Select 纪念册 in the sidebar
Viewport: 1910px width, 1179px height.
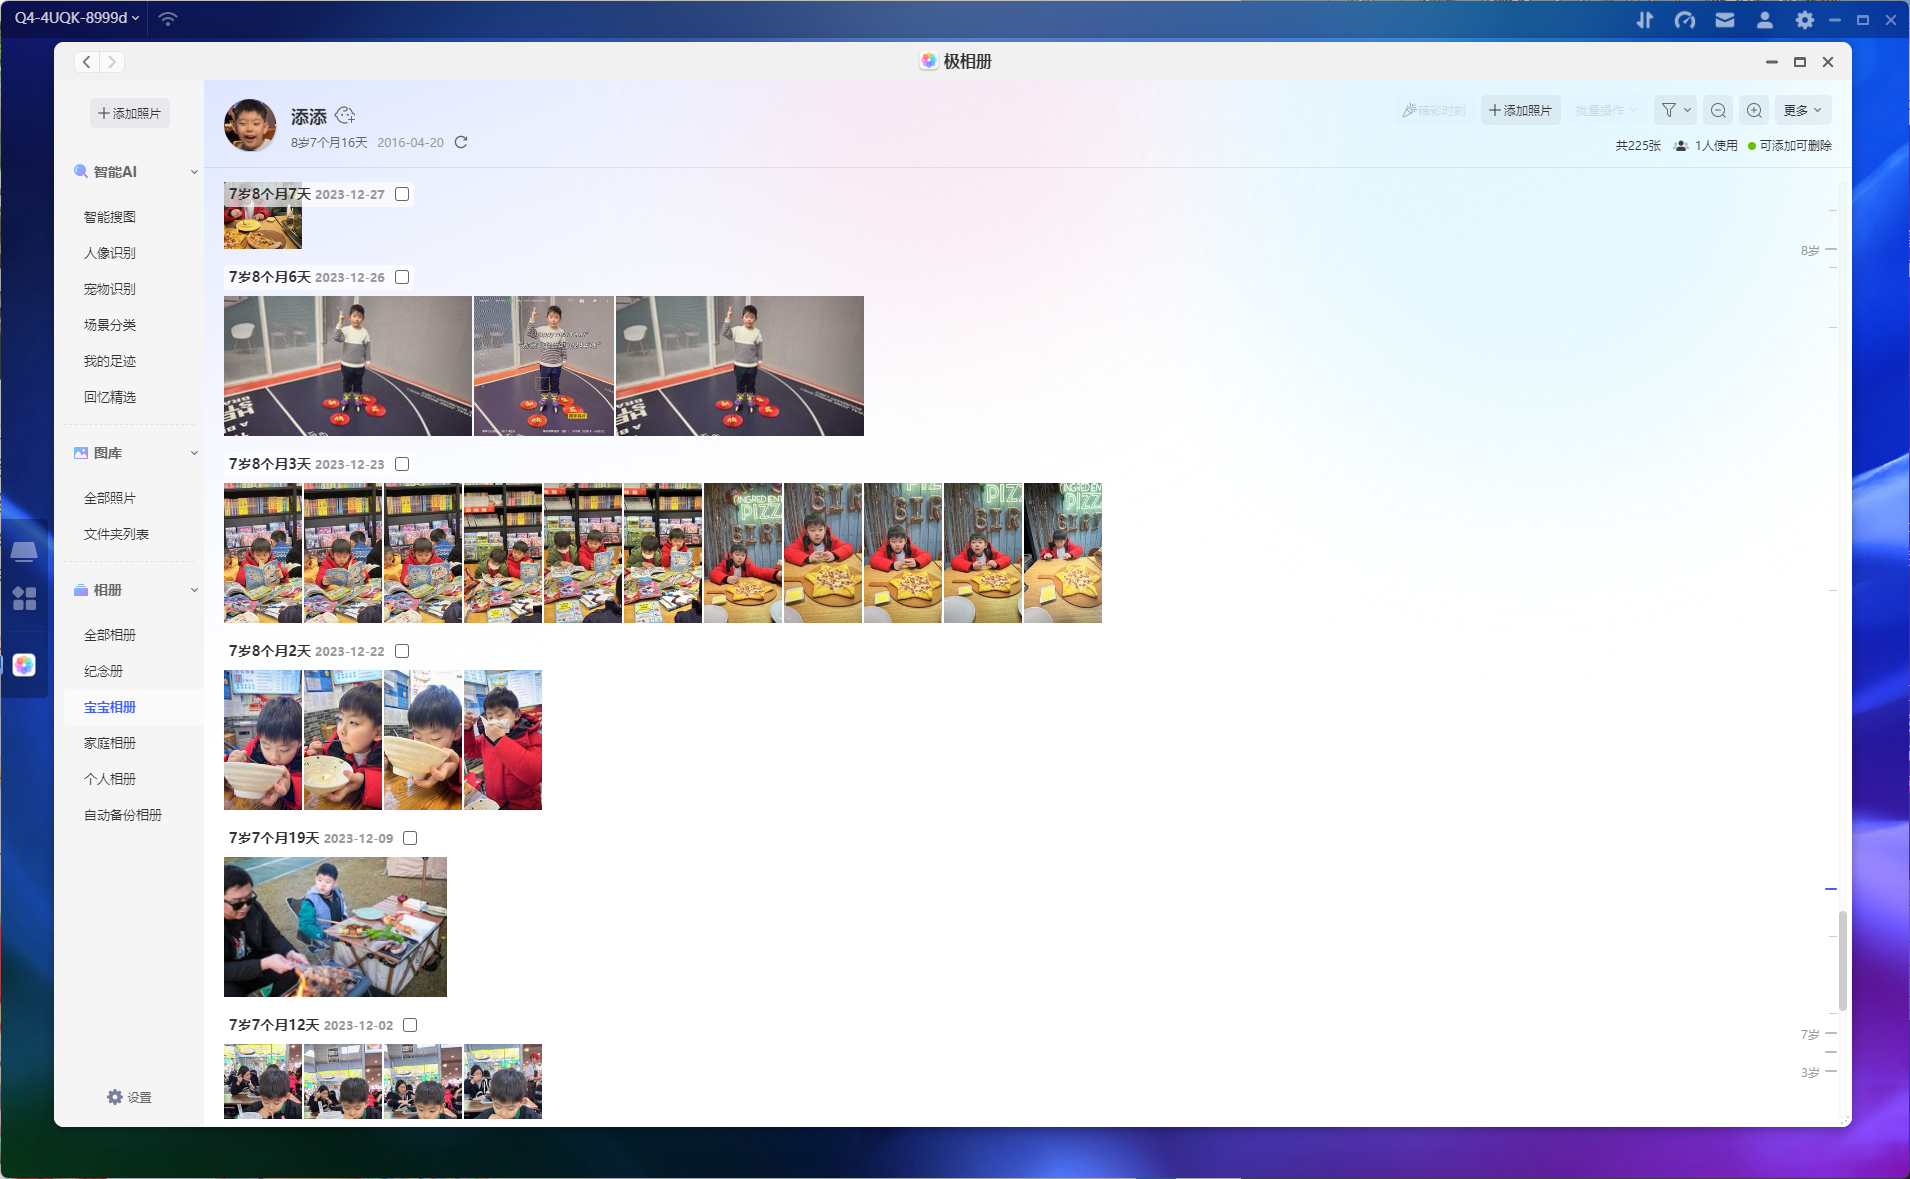[103, 671]
